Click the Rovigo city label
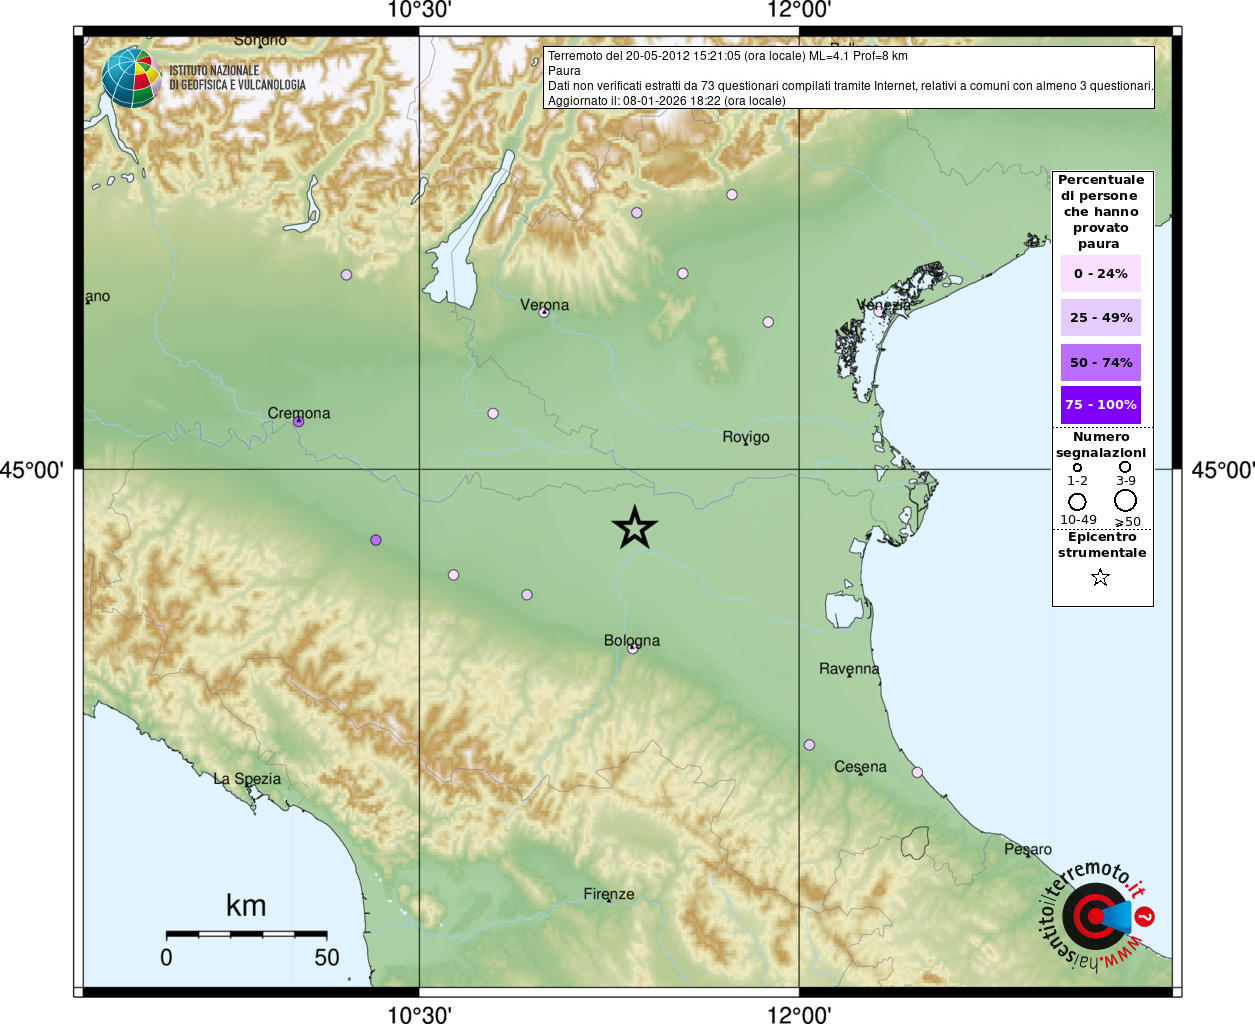Image resolution: width=1255 pixels, height=1024 pixels. 746,437
